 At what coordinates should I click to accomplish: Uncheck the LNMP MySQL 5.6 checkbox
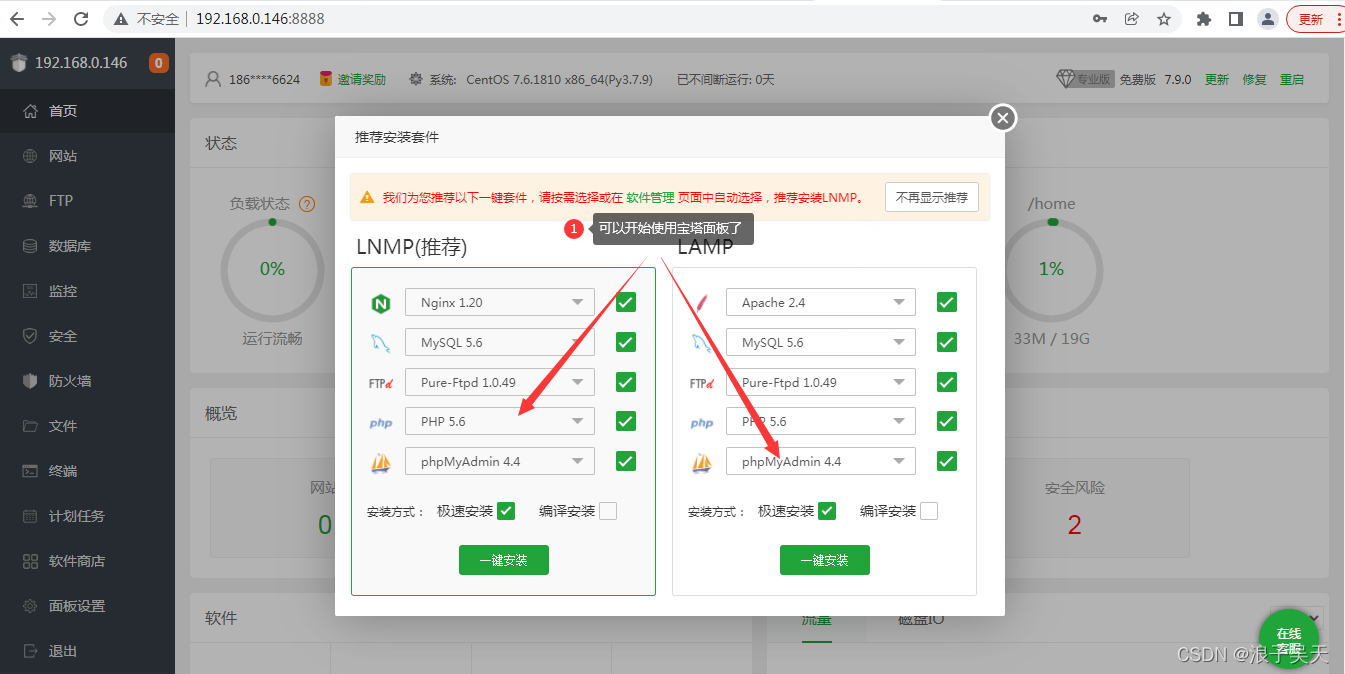[x=626, y=342]
